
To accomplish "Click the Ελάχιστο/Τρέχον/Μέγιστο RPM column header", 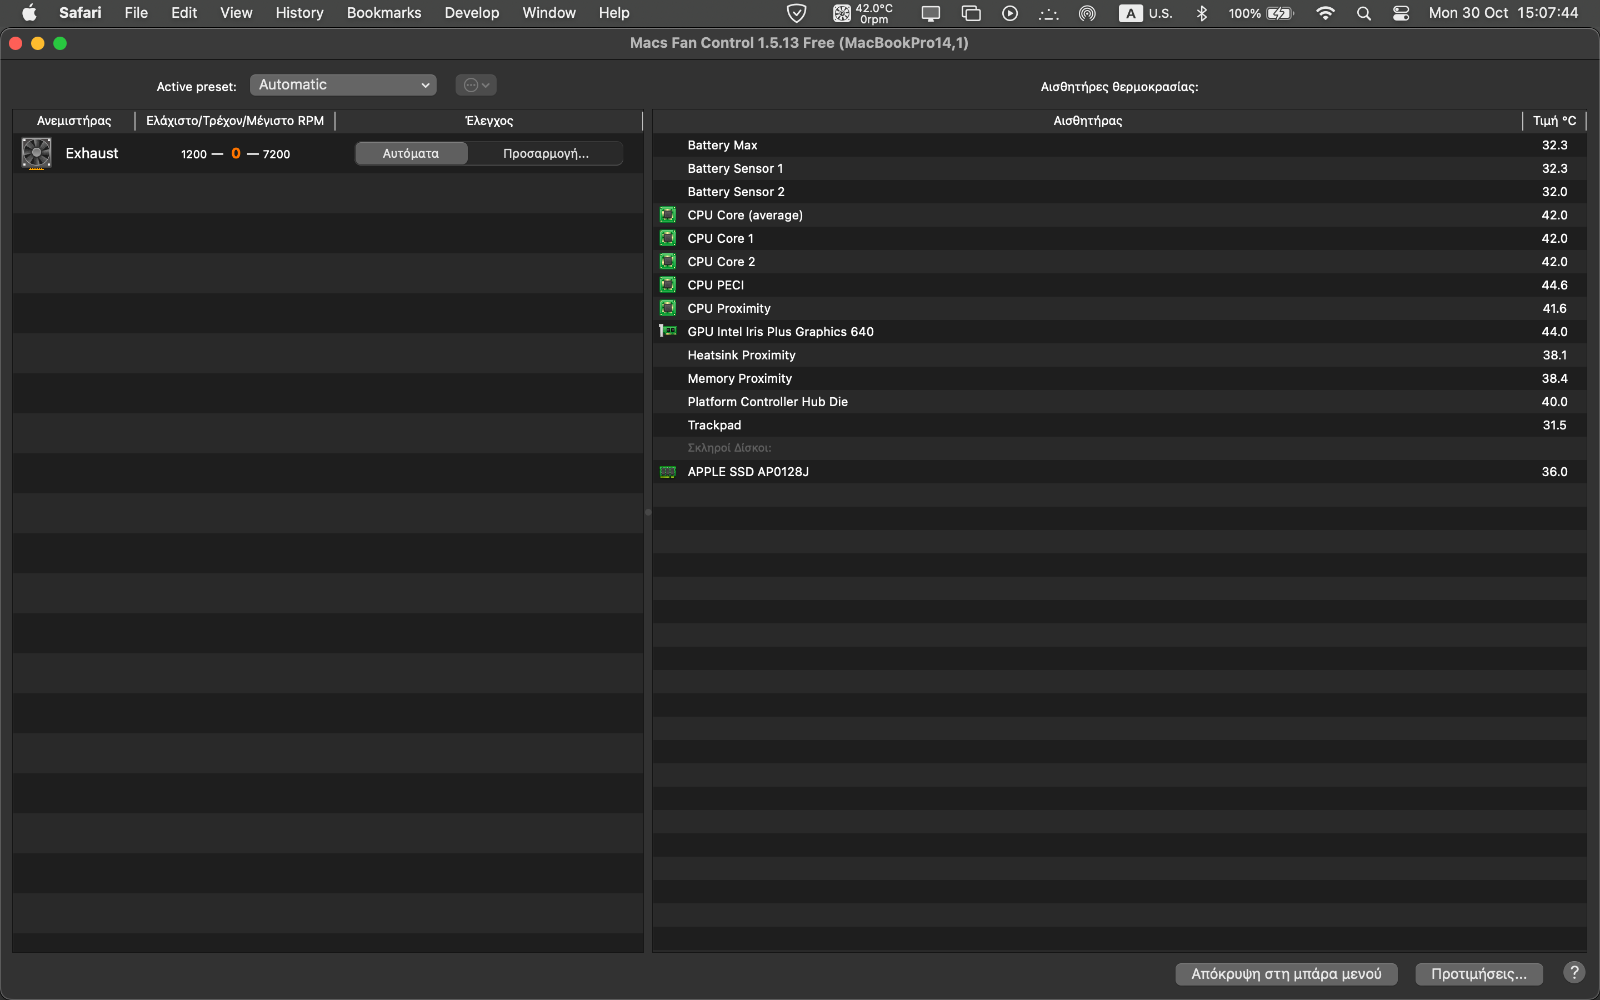I will tap(235, 121).
